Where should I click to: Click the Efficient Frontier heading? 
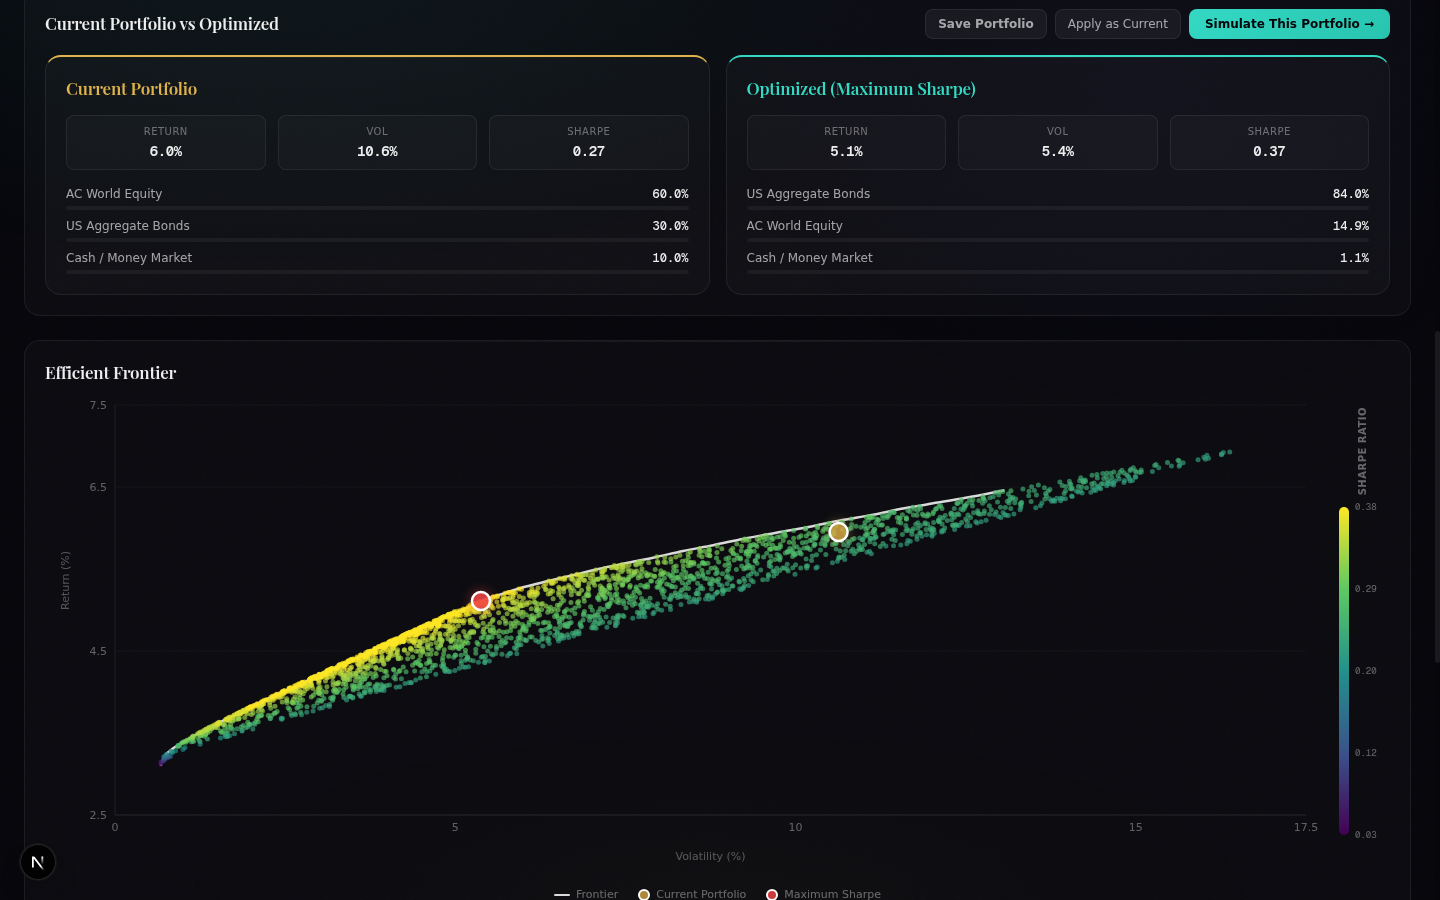pos(110,373)
